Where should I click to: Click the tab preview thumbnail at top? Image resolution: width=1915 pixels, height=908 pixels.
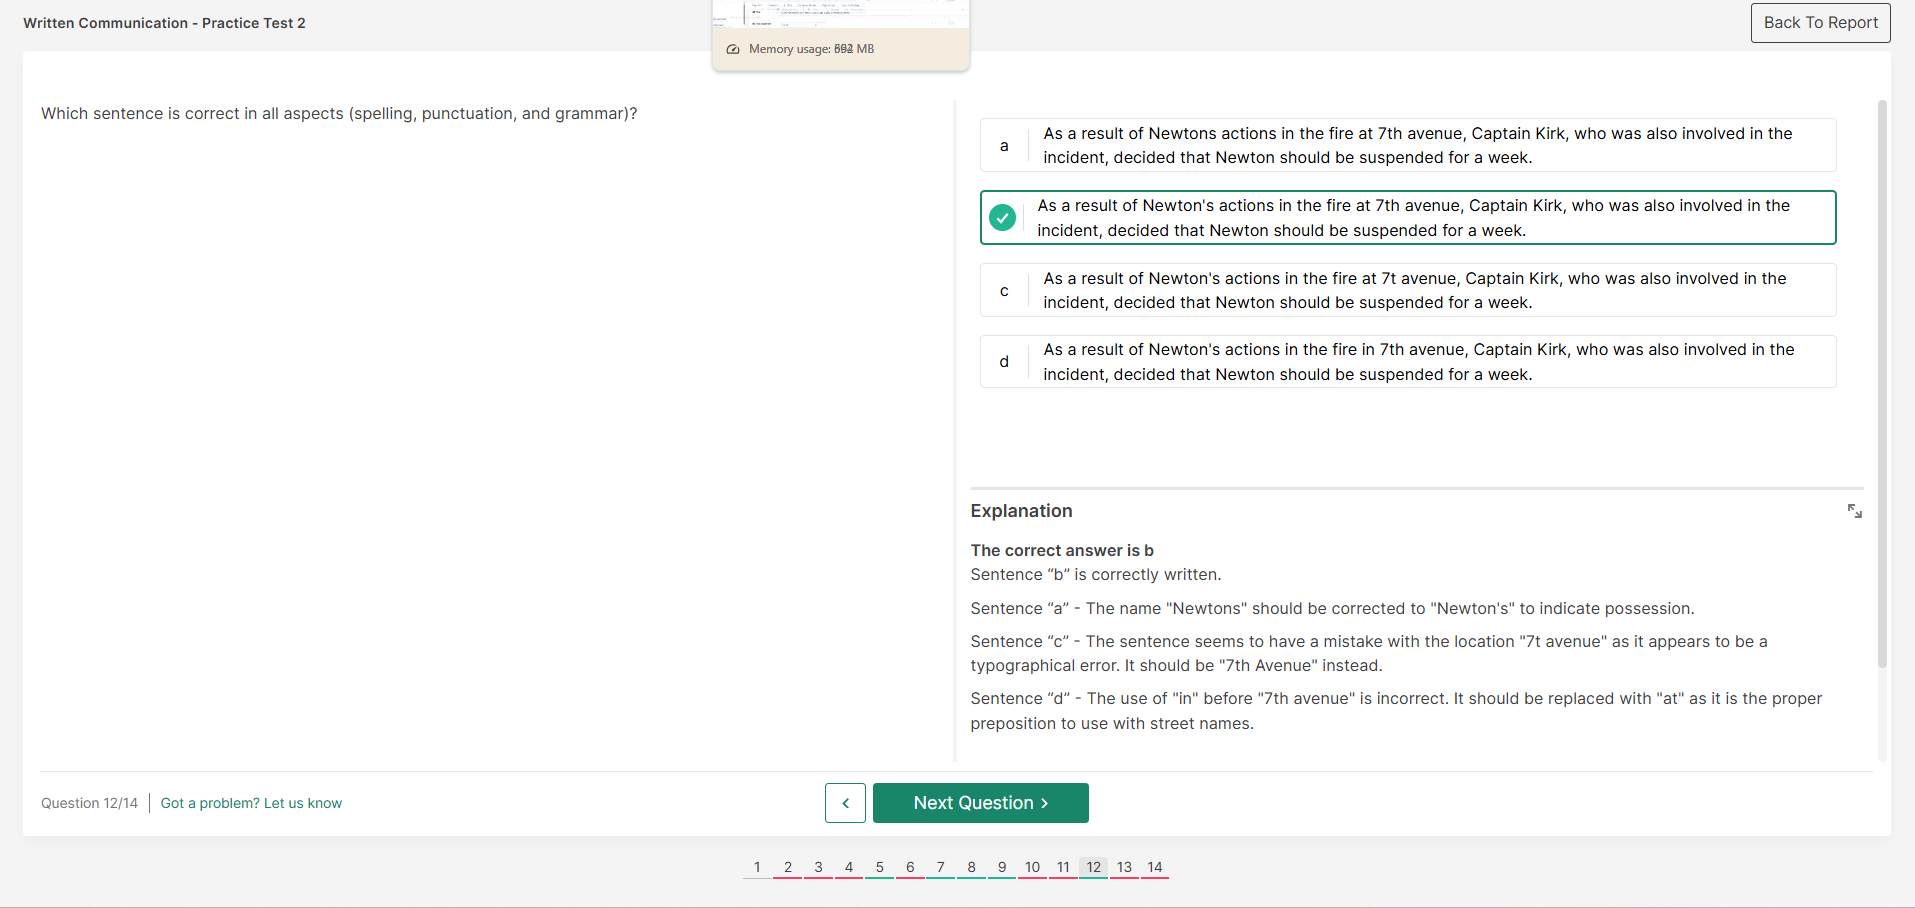click(x=840, y=13)
